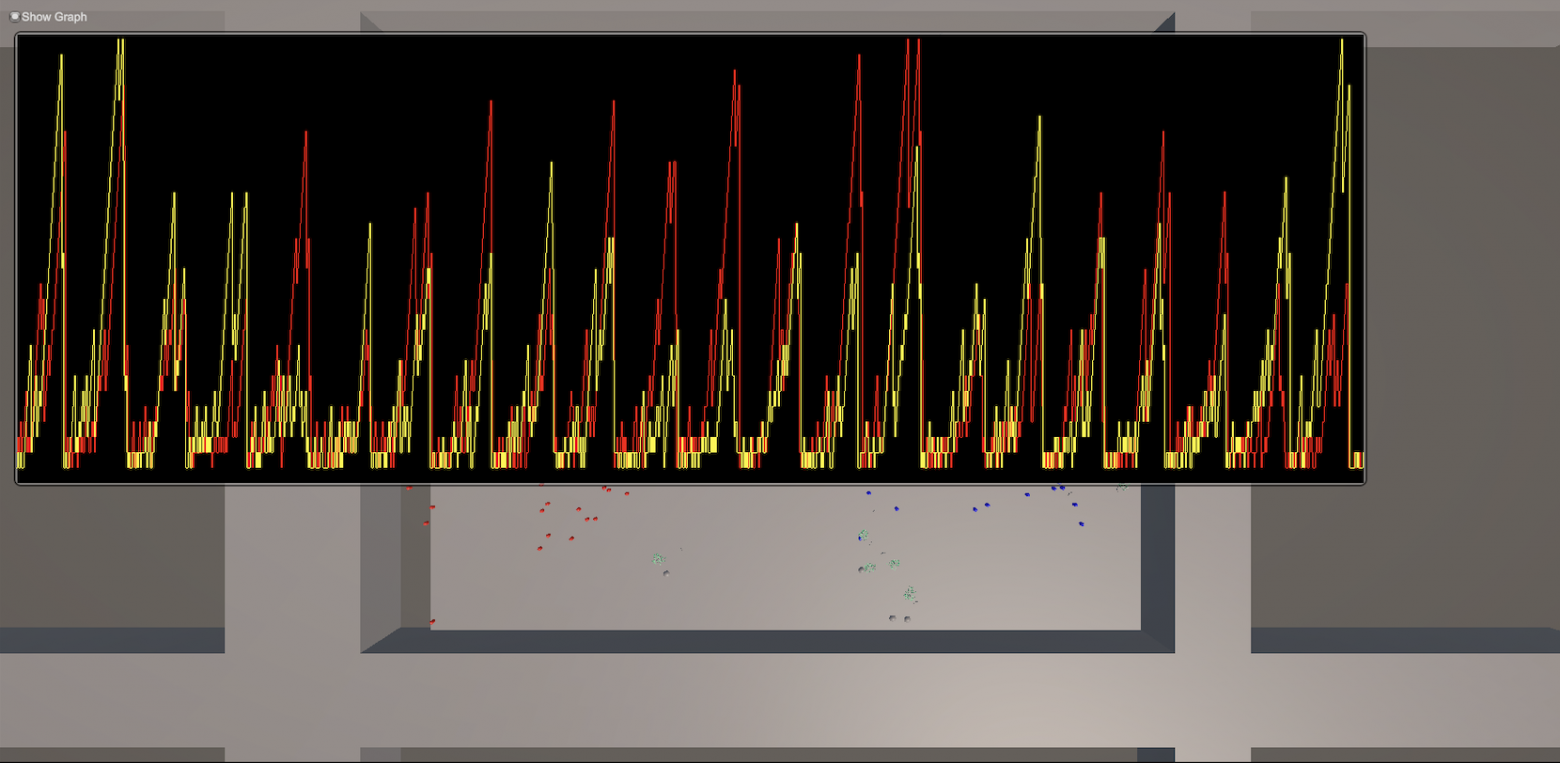The height and width of the screenshot is (763, 1560).
Task: Click the dark gray area right of the graph
Action: pyautogui.click(x=1450, y=300)
